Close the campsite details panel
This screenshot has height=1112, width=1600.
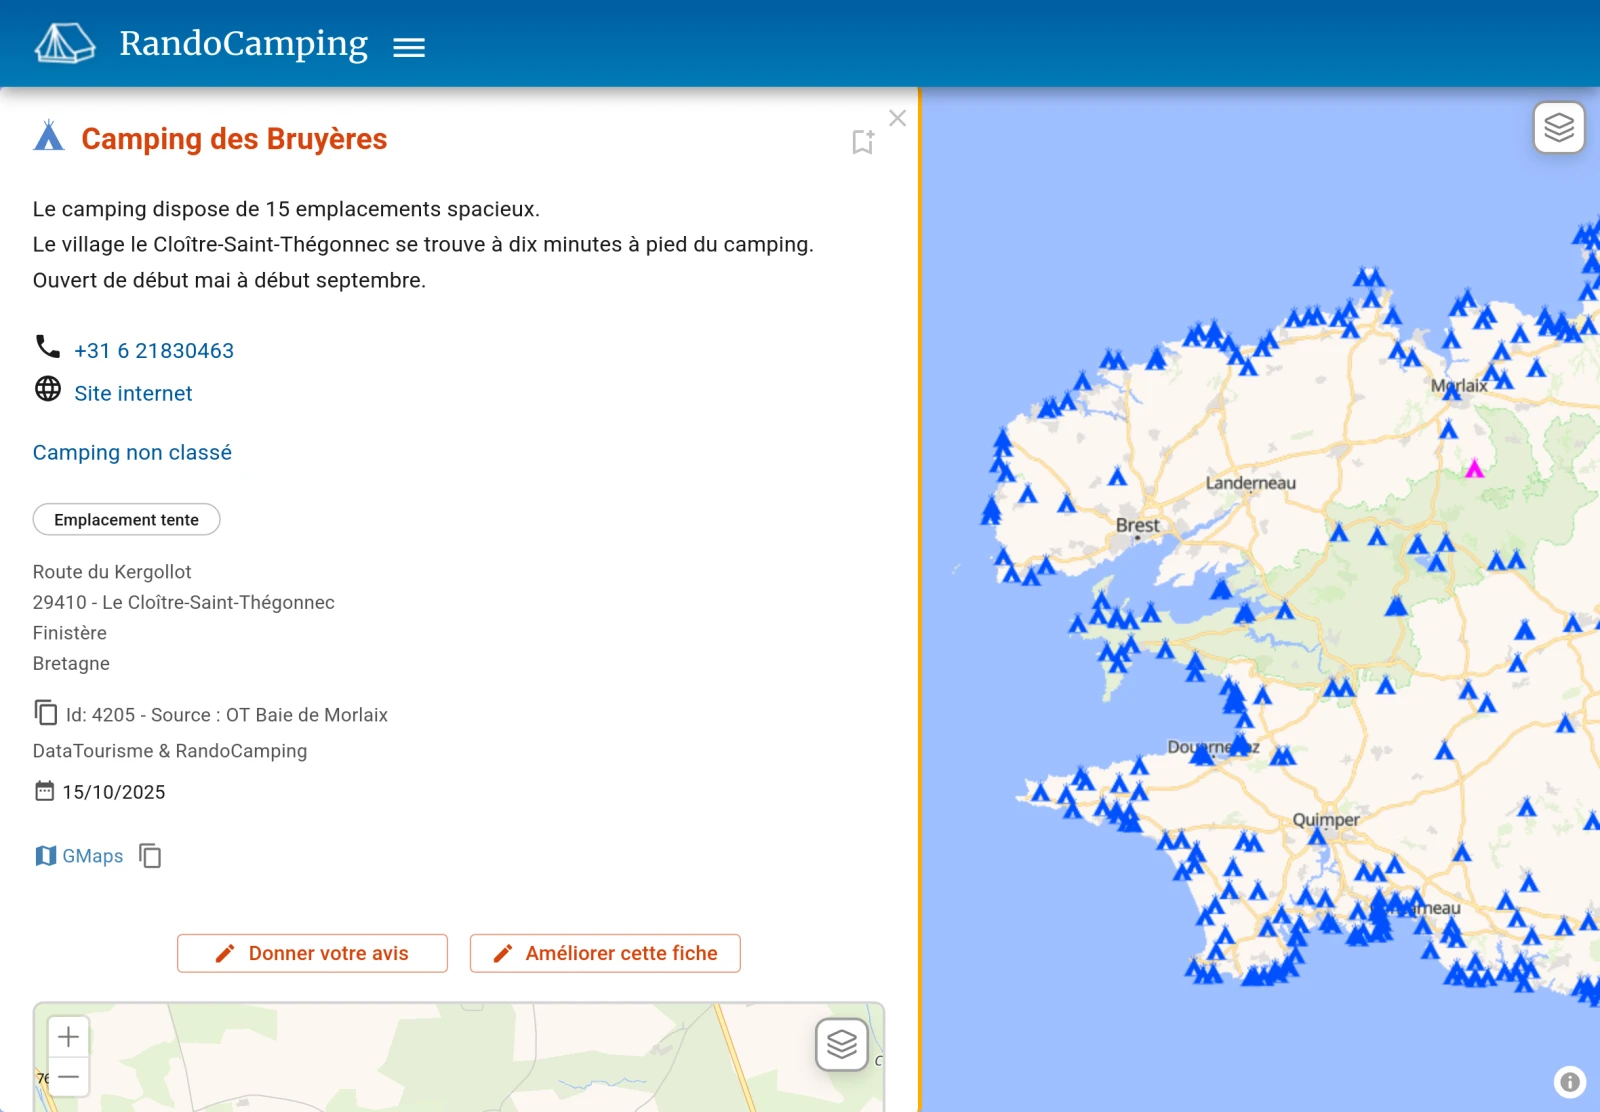pos(897,118)
